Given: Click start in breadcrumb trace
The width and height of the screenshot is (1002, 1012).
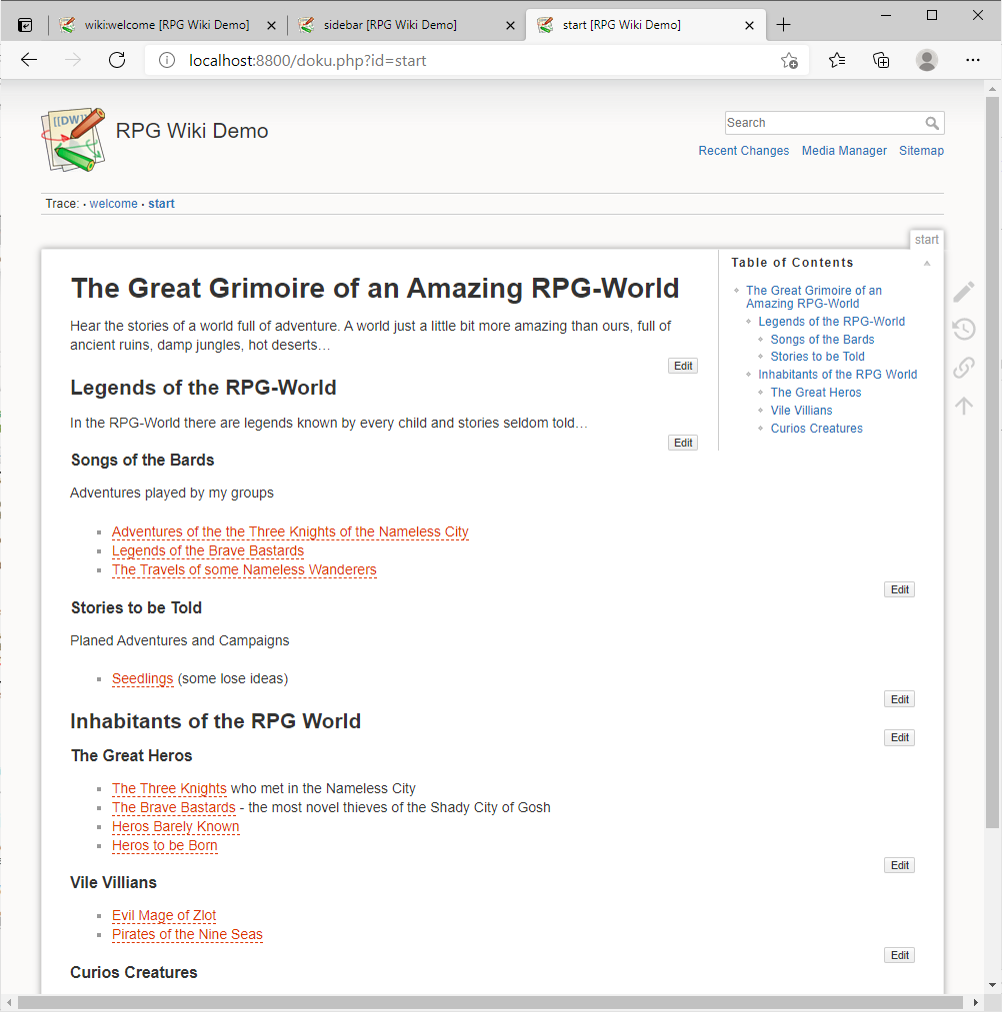Looking at the screenshot, I should pos(161,203).
